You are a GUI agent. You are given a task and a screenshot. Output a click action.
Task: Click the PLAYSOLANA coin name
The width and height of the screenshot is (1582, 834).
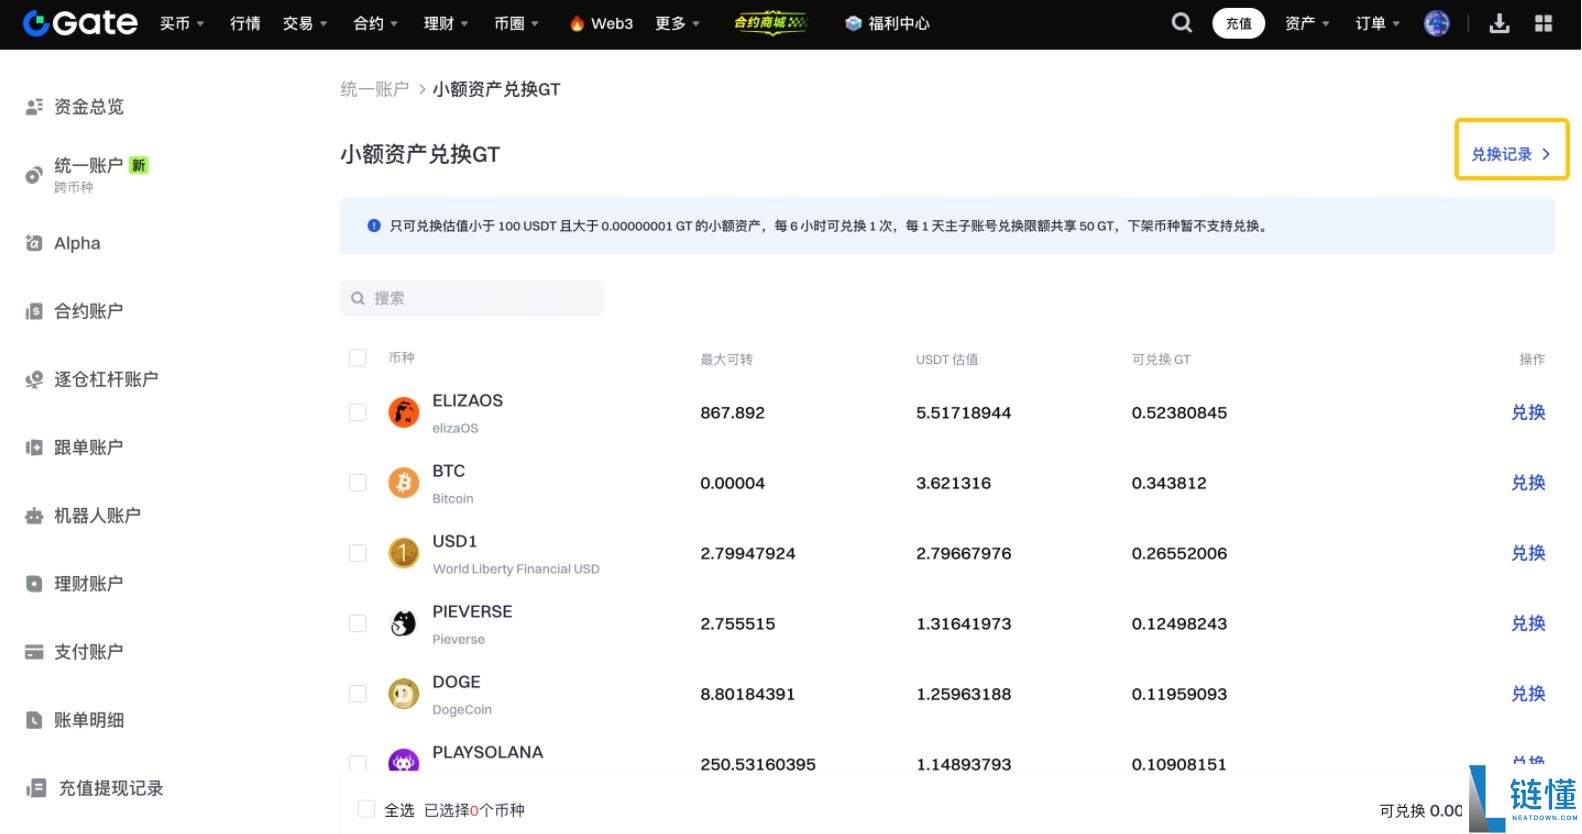pos(488,752)
